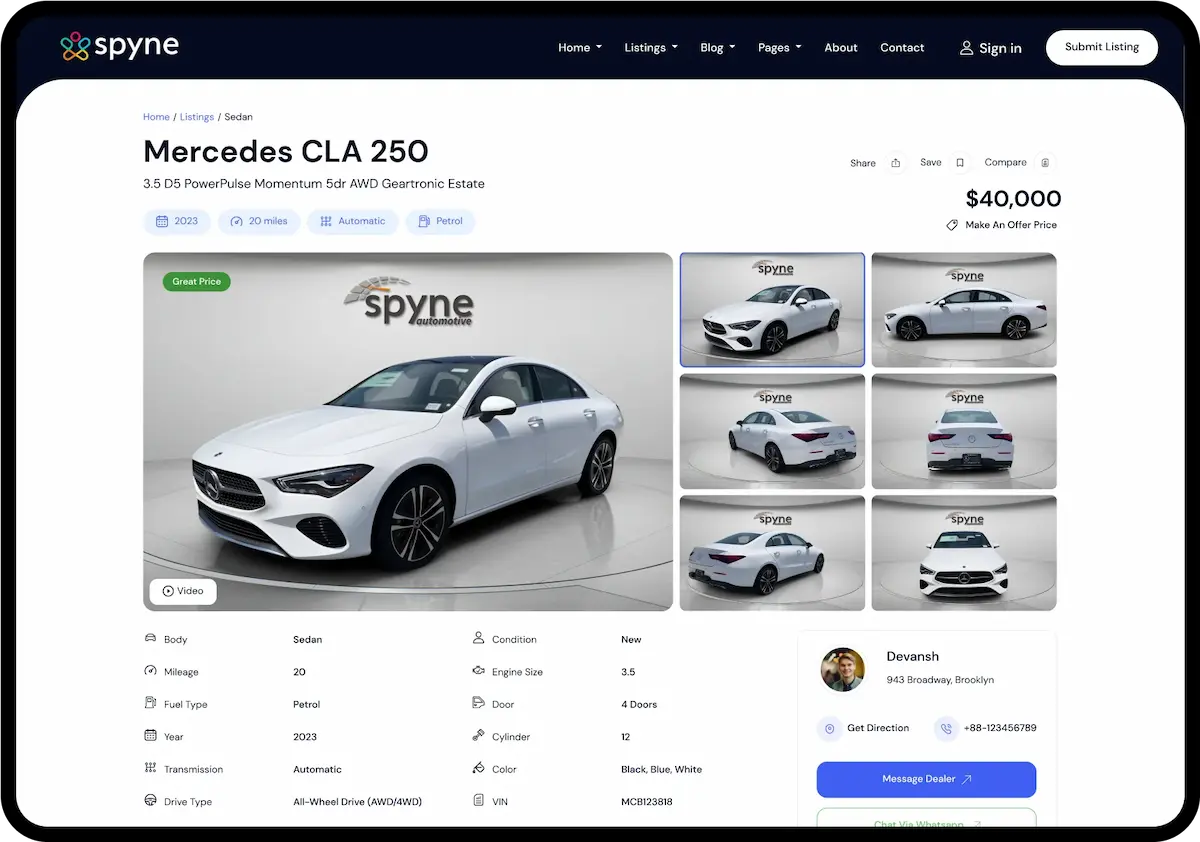The height and width of the screenshot is (842, 1200).
Task: Click the user icon beside Sign in
Action: pos(966,48)
